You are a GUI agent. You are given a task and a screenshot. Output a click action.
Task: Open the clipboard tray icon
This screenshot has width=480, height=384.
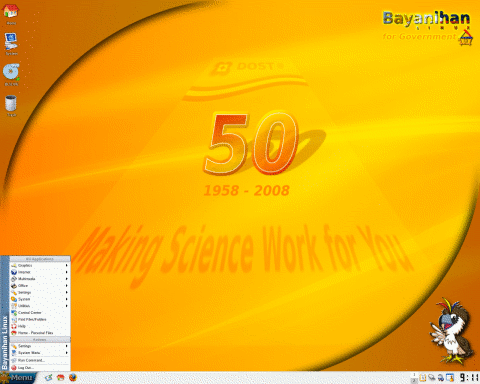coord(423,378)
